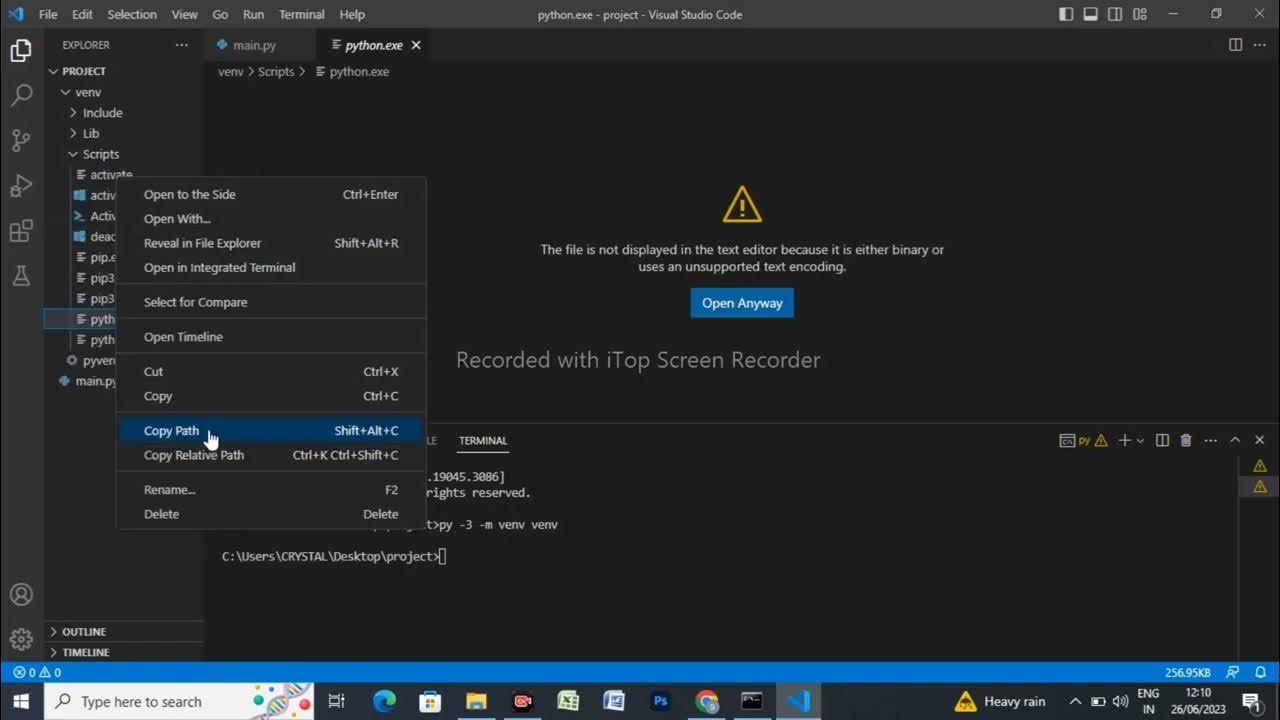Toggle secondary side bar layout icon

tap(1114, 14)
